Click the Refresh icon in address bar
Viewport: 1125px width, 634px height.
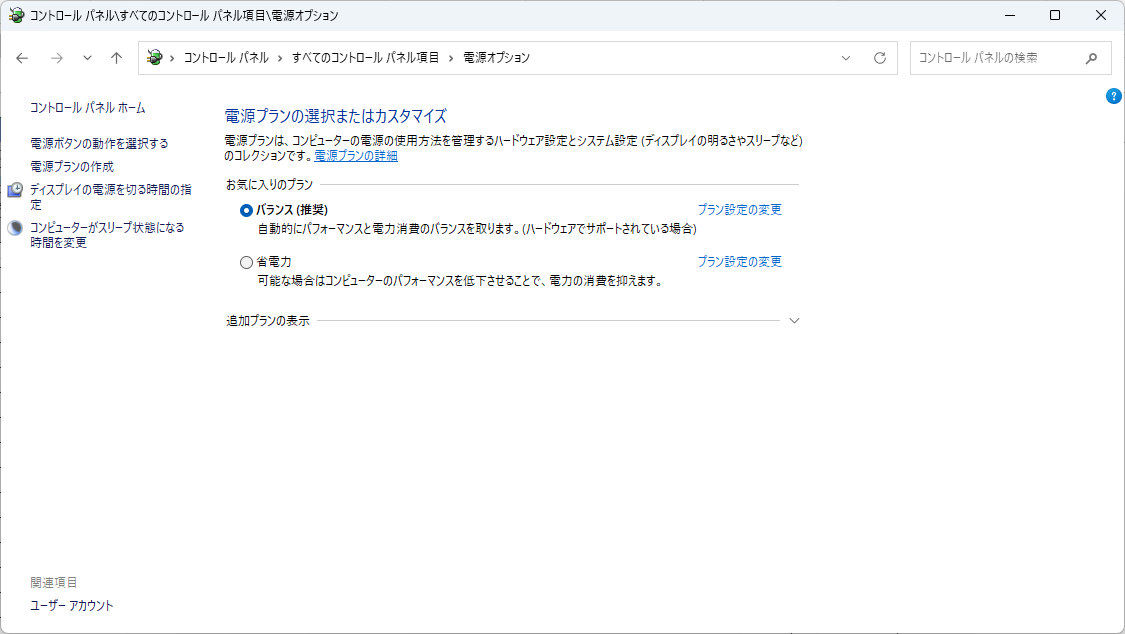880,58
